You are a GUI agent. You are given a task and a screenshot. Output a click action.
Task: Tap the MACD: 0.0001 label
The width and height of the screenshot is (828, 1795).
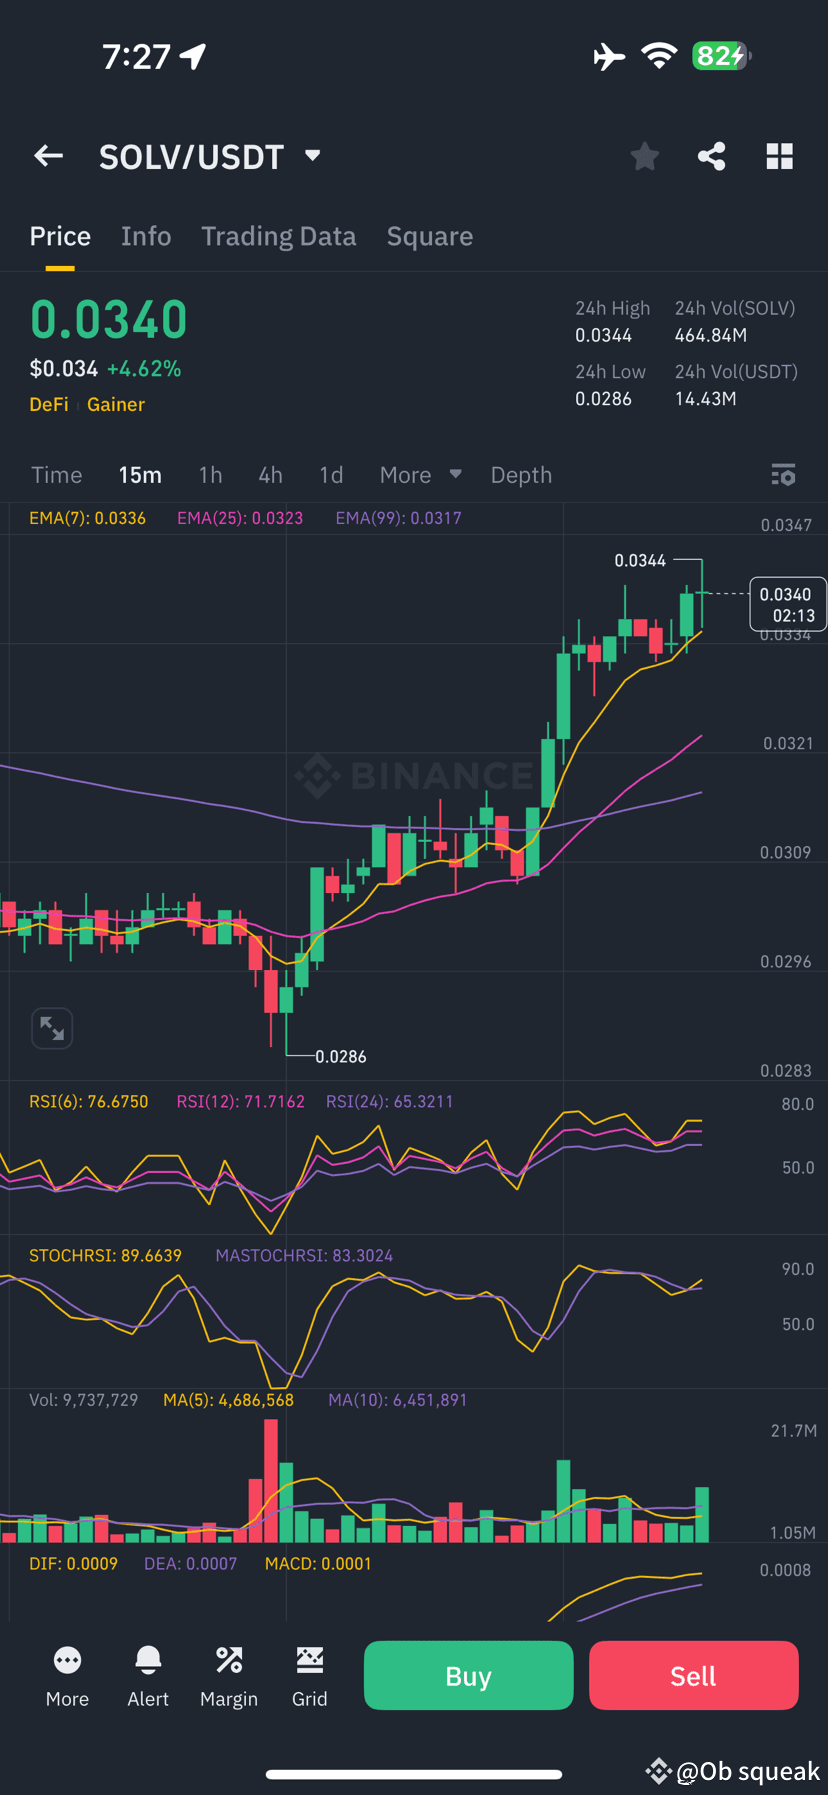point(318,1563)
